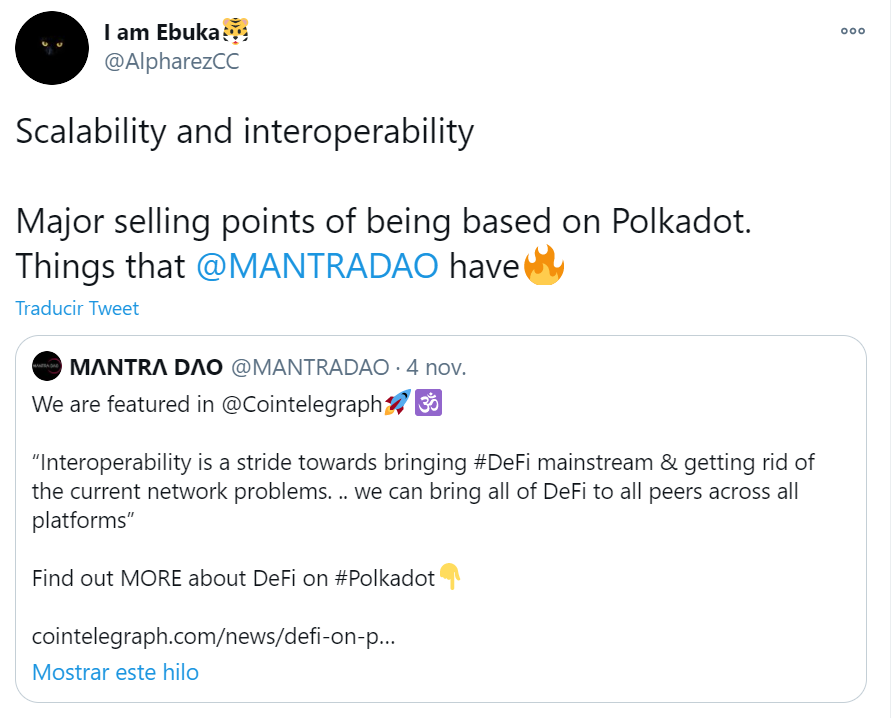The height and width of the screenshot is (718, 892).
Task: Click the fire emoji in the tweet
Action: (544, 266)
